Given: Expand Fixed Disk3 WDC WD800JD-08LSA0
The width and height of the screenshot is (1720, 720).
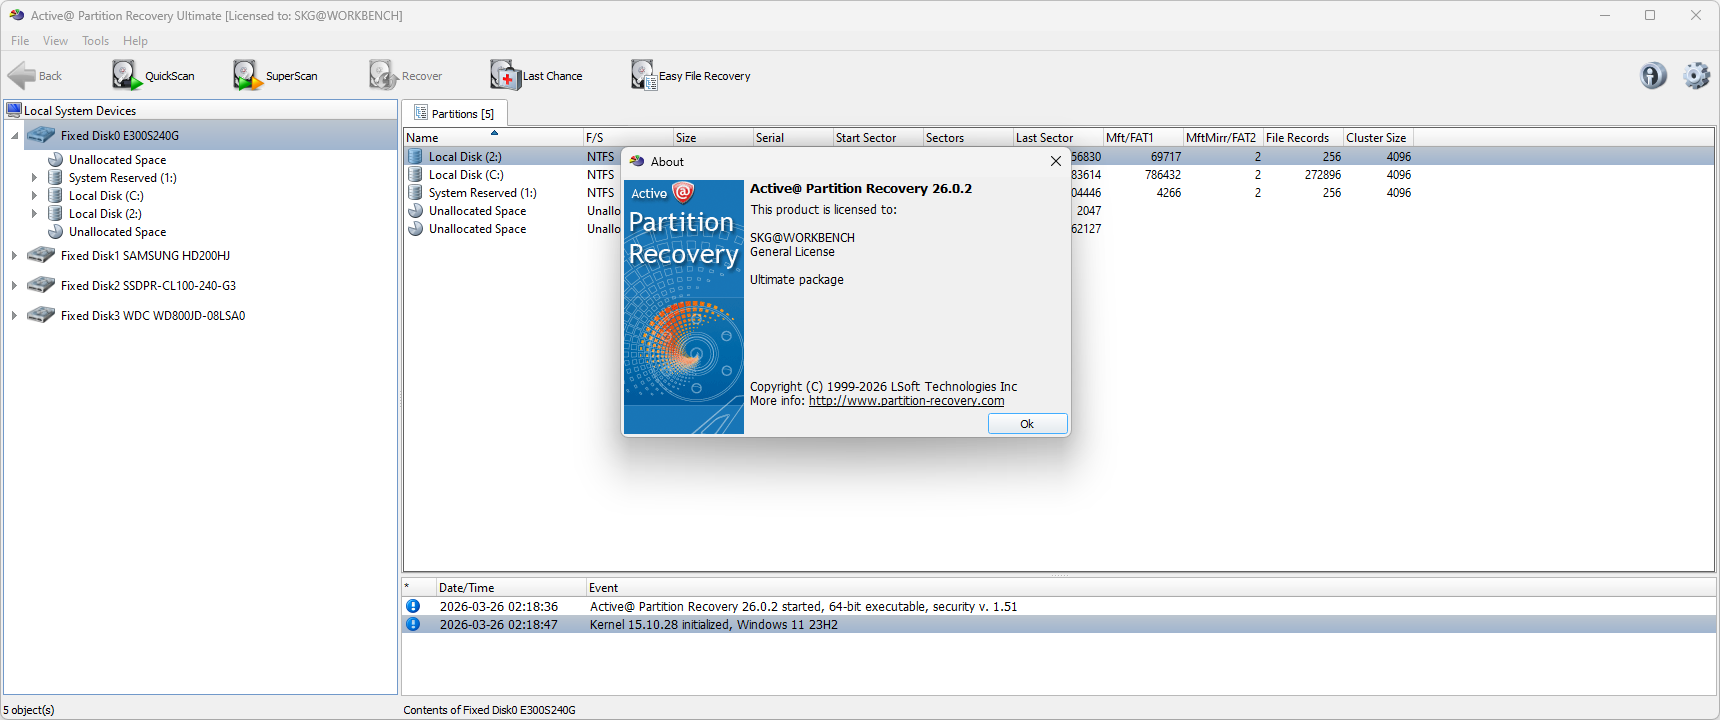Looking at the screenshot, I should pyautogui.click(x=14, y=316).
